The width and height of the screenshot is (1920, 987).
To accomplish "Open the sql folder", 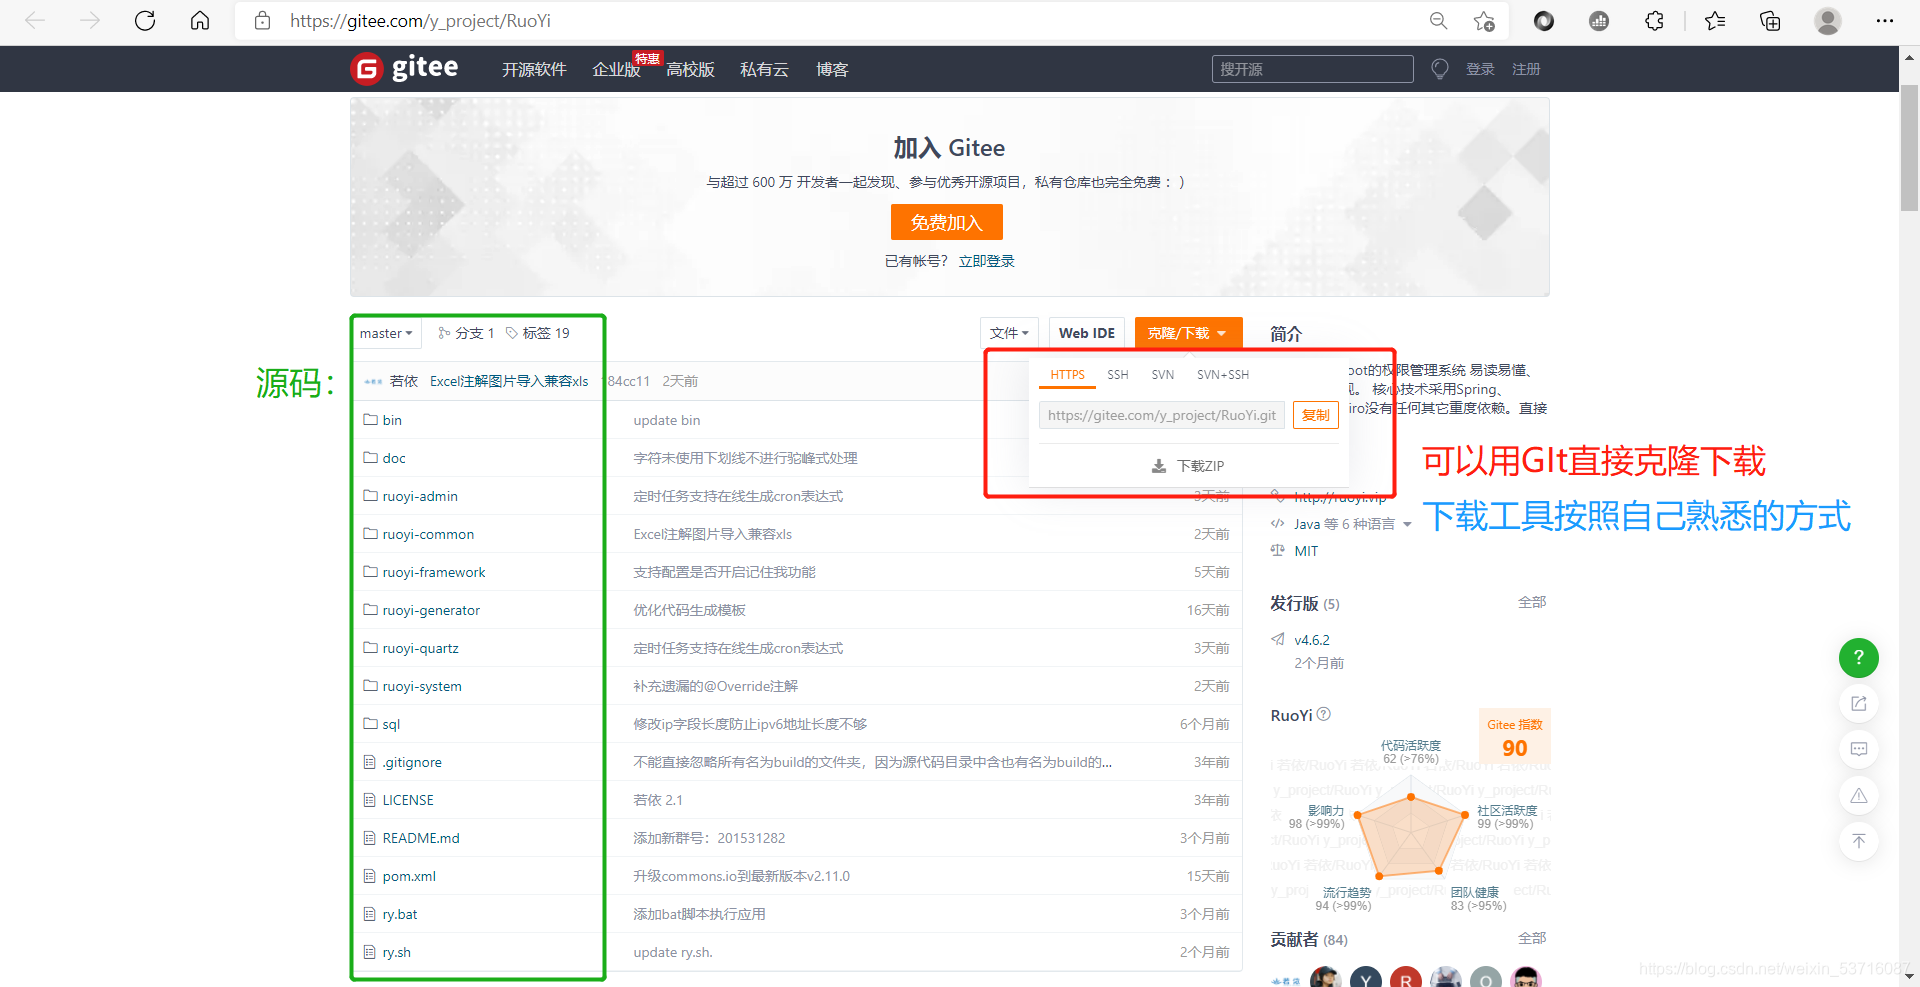I will click(391, 724).
